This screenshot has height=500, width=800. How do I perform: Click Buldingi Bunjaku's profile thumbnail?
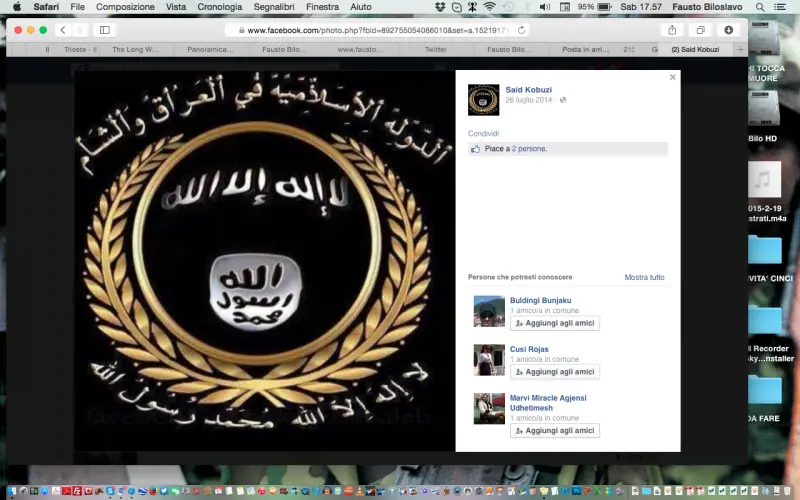[x=489, y=311]
